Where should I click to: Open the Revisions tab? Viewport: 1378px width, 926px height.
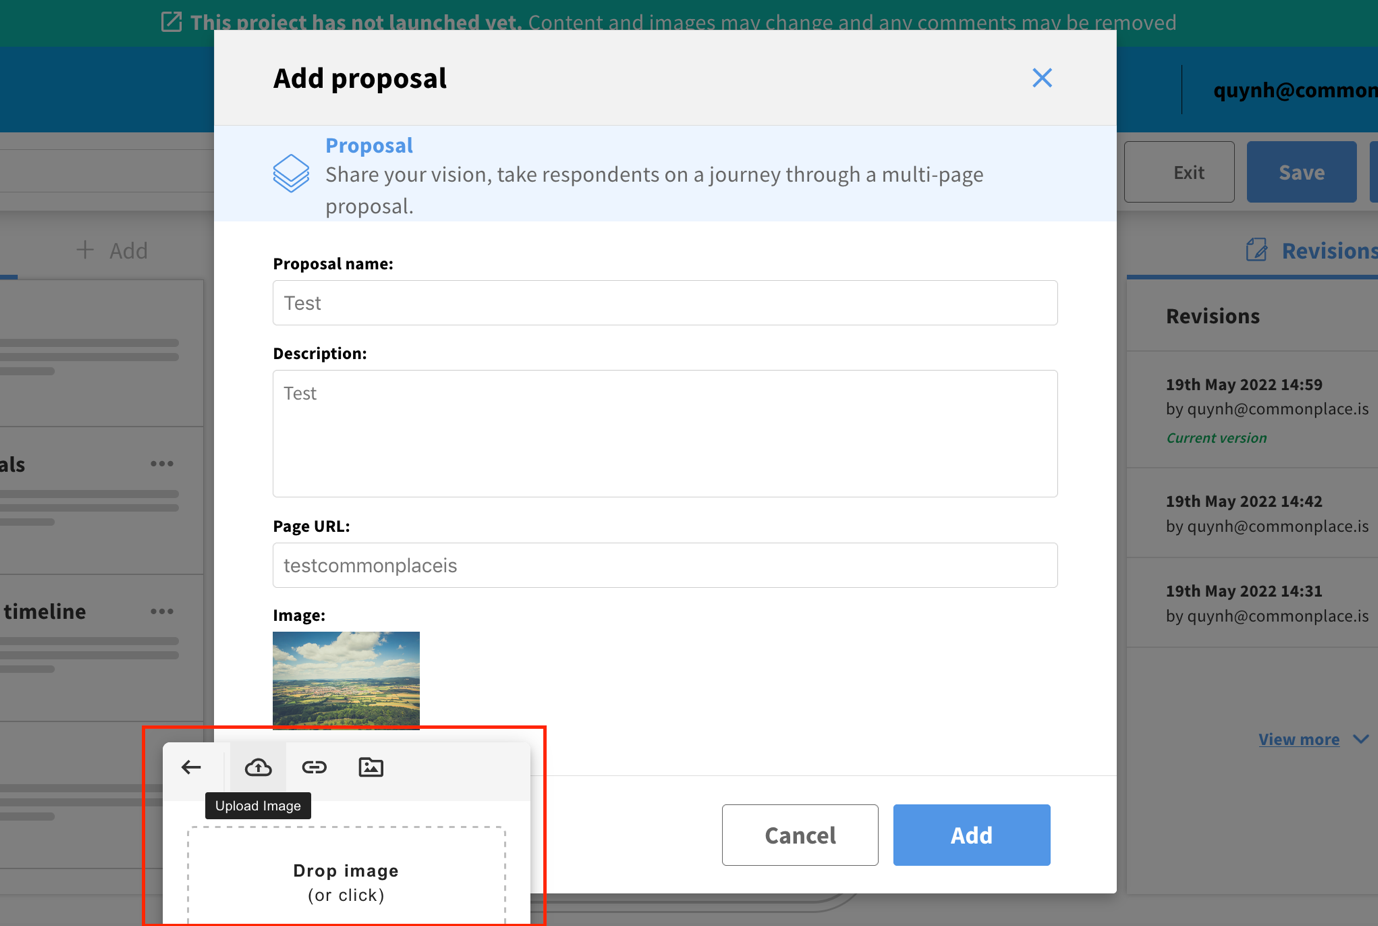1311,250
